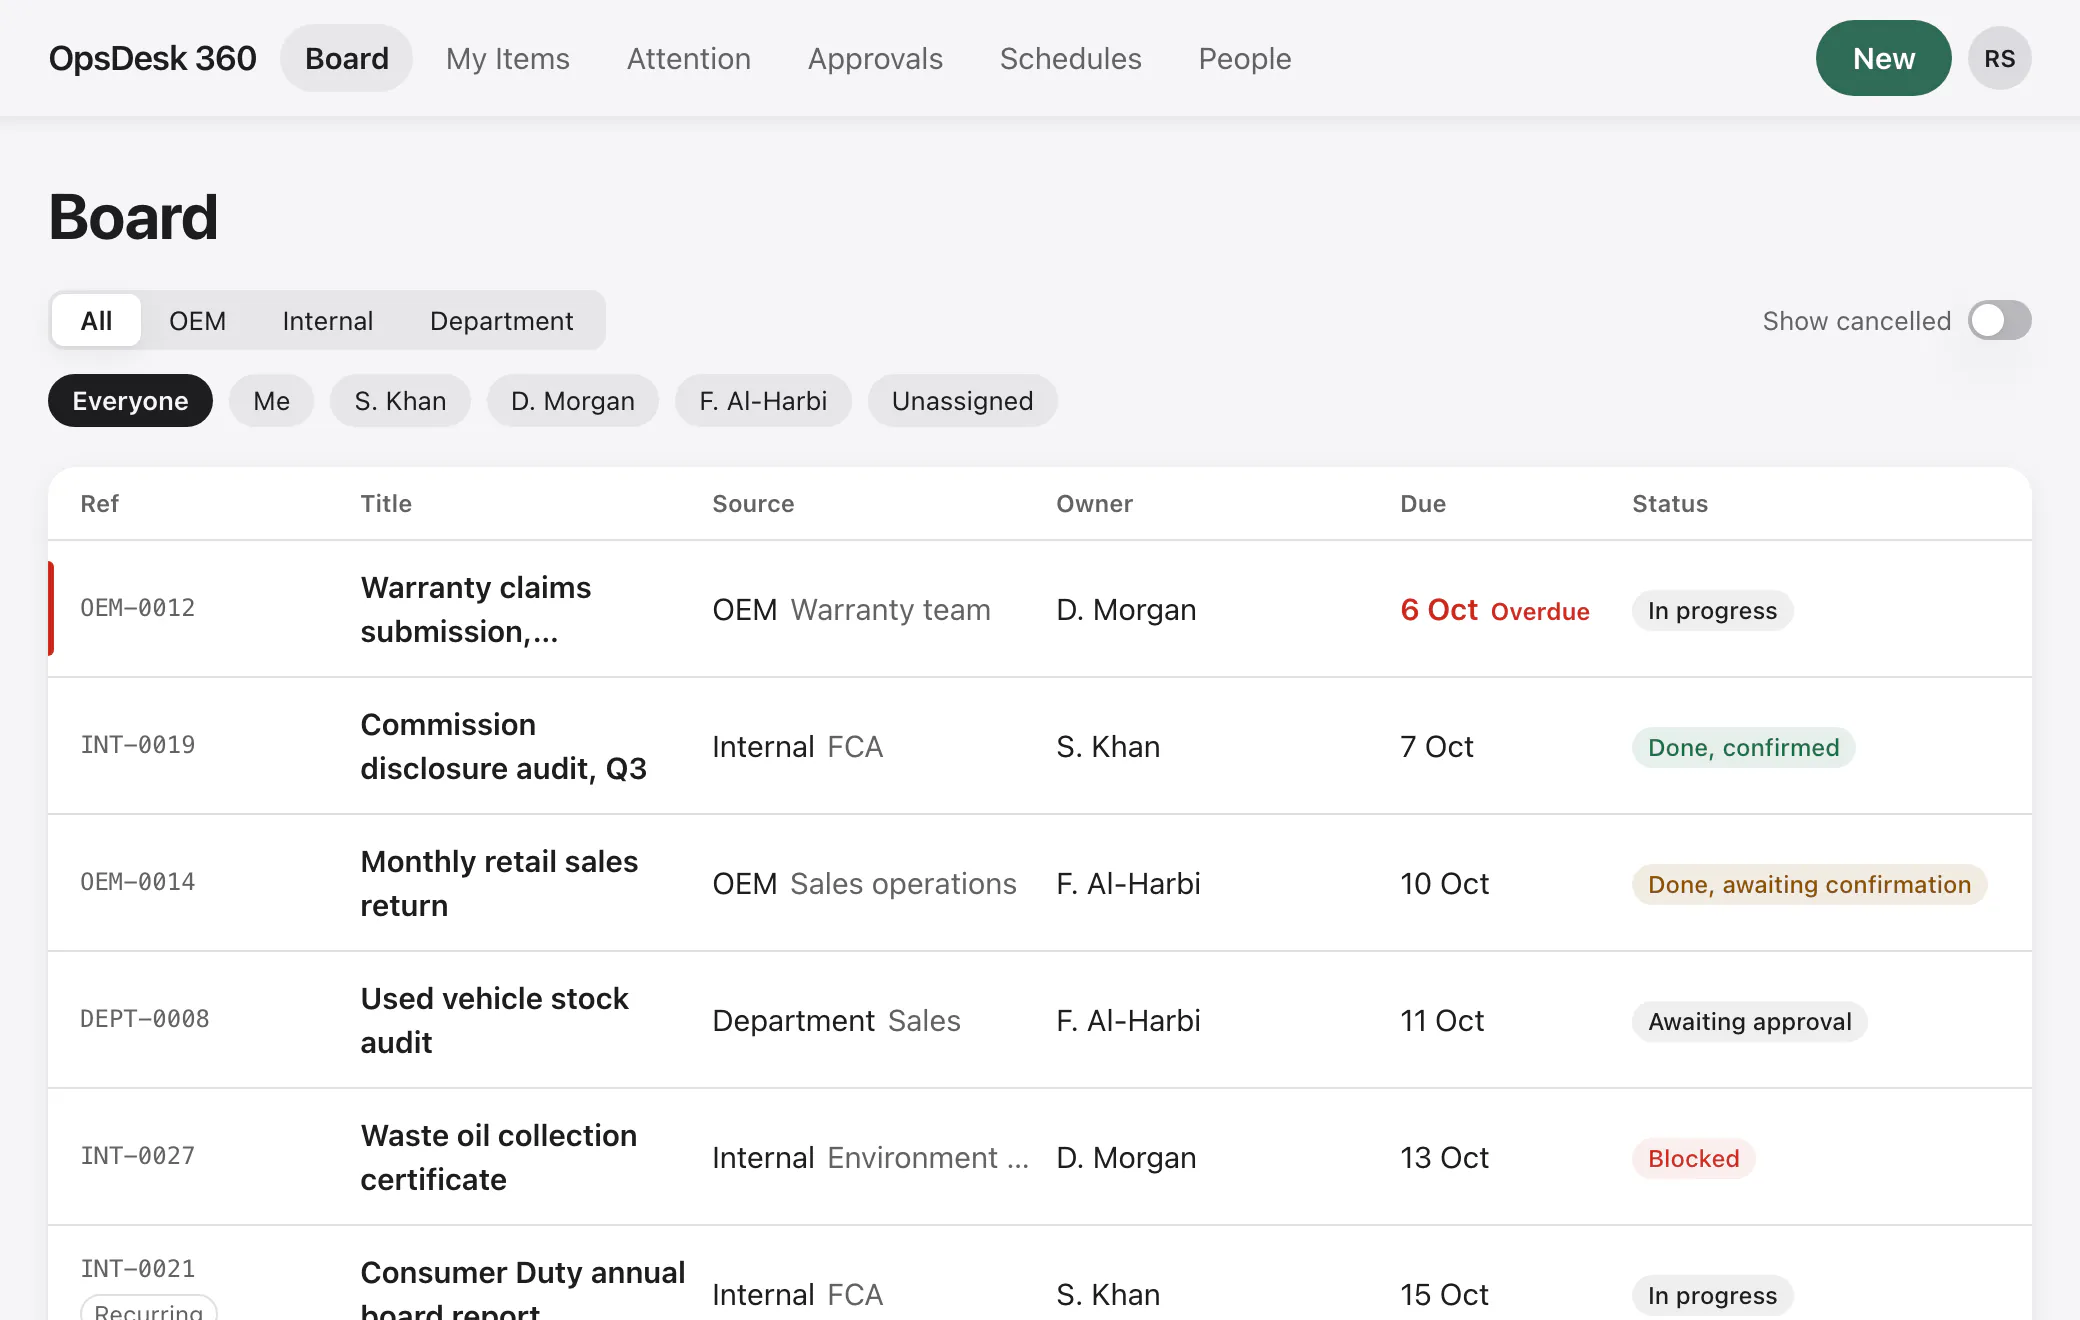Click the New button
Image resolution: width=2080 pixels, height=1320 pixels.
(1883, 58)
